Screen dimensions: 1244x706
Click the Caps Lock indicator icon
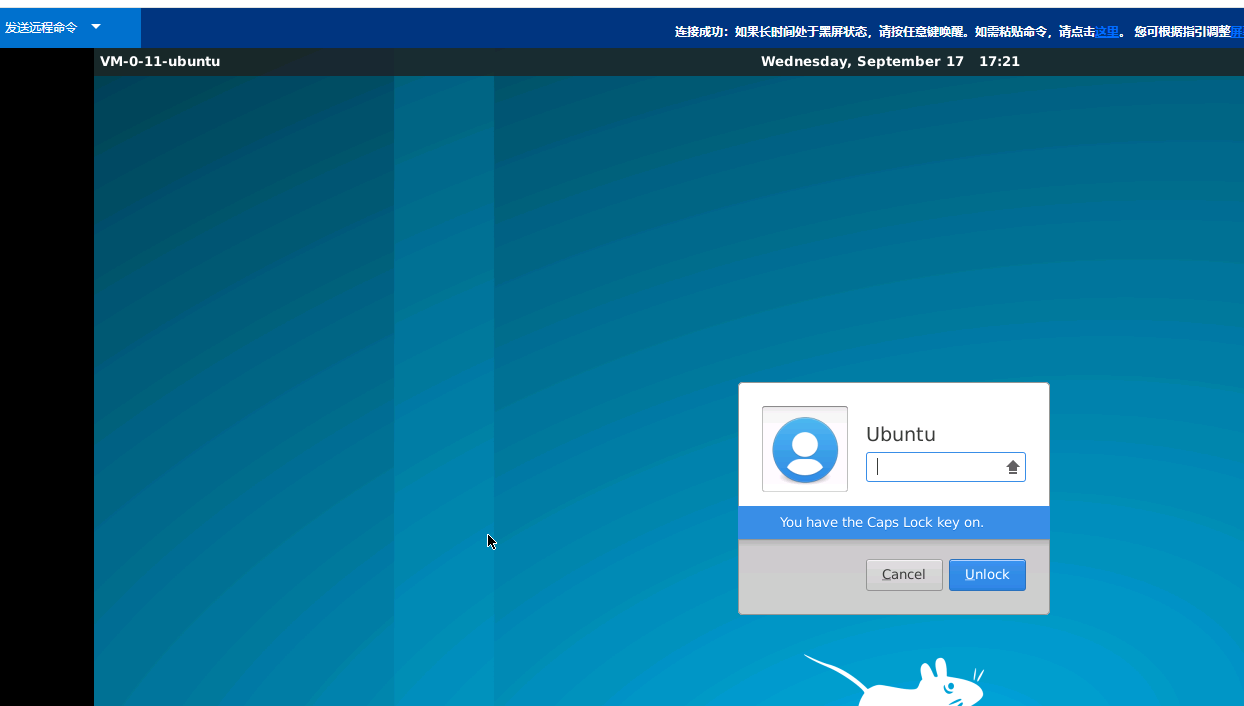1013,467
